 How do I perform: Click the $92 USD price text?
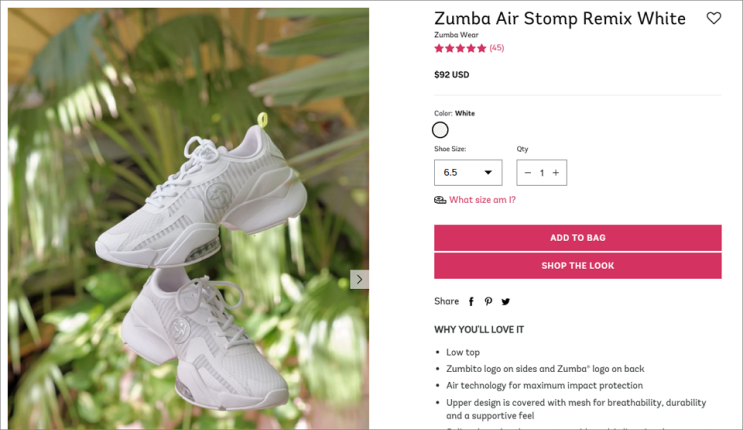pos(451,75)
